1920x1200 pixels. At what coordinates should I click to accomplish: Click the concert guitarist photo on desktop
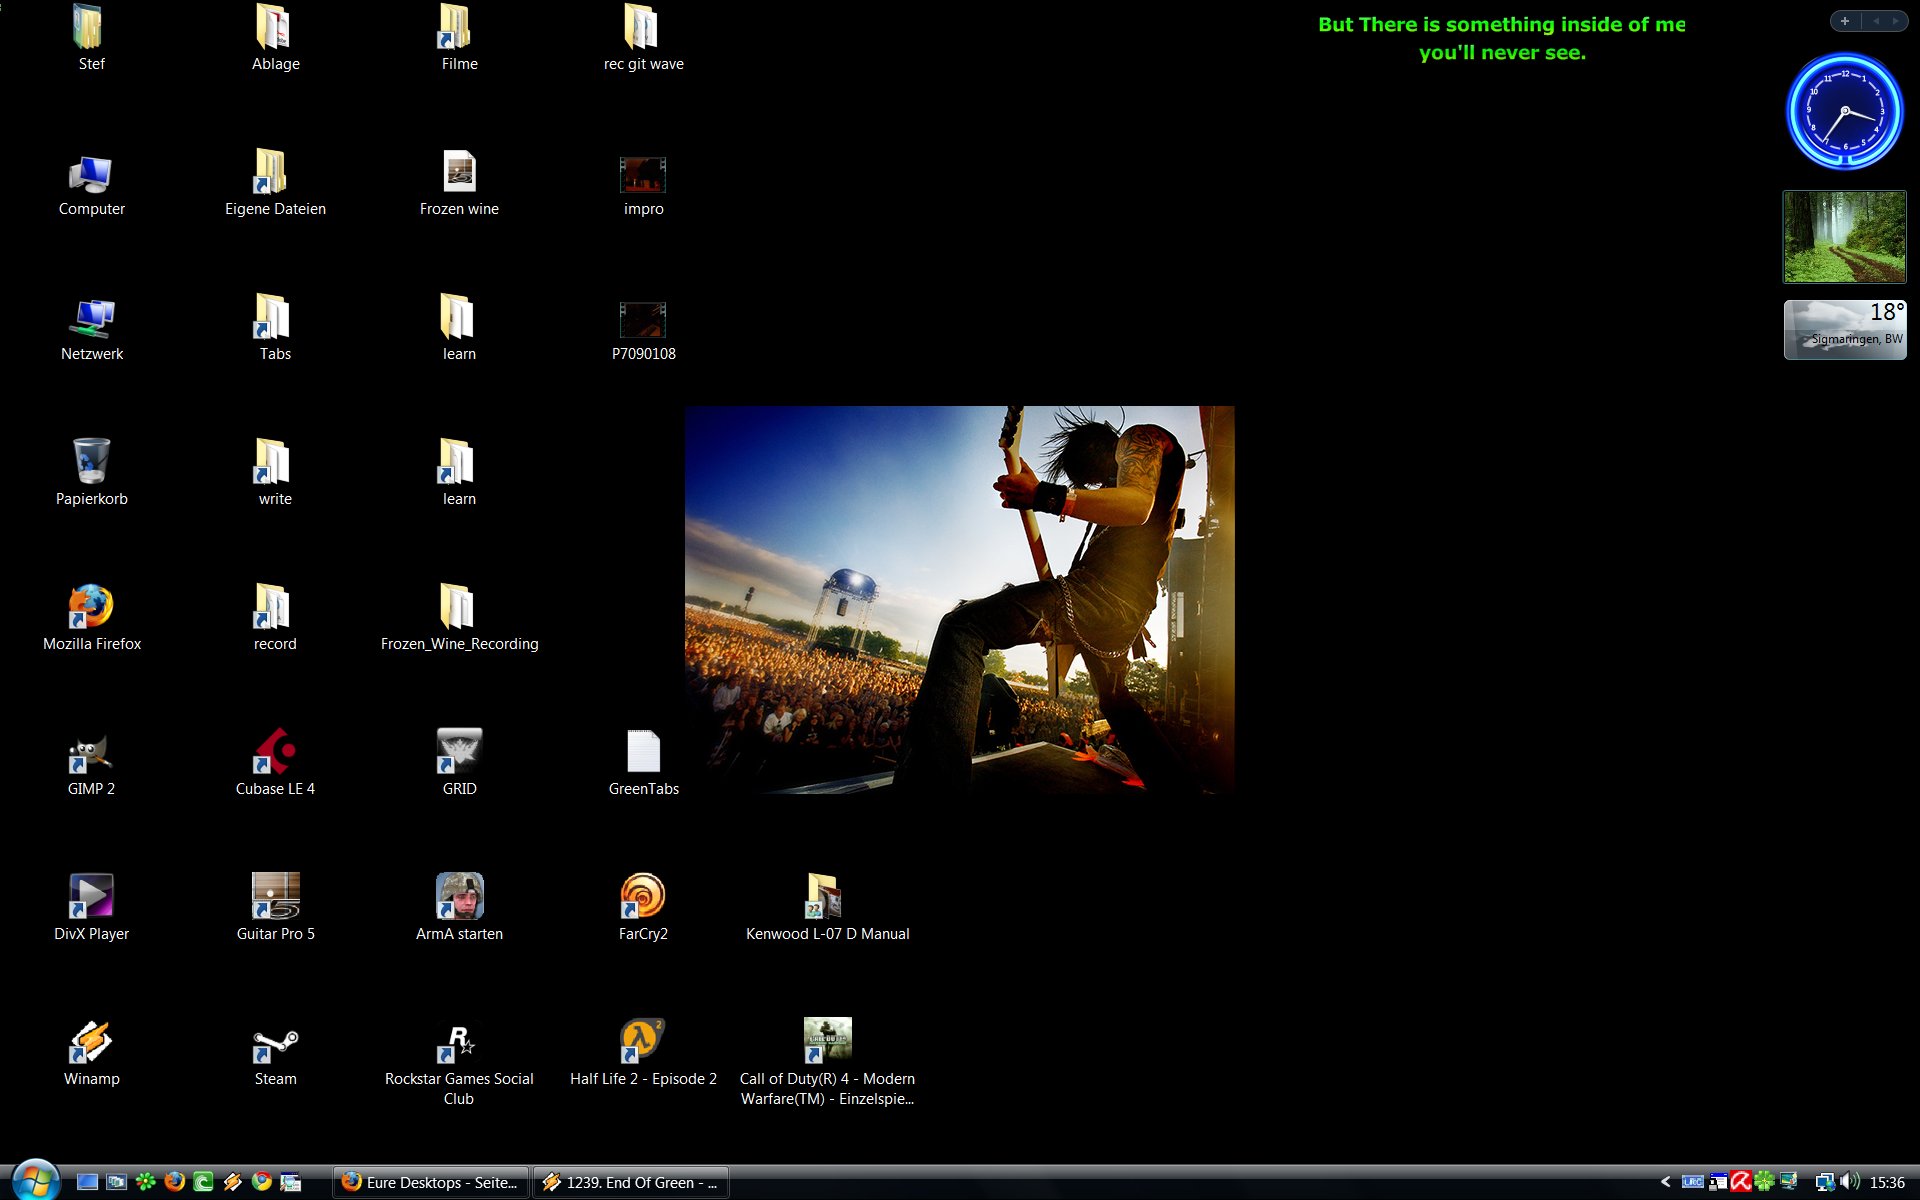tap(959, 600)
